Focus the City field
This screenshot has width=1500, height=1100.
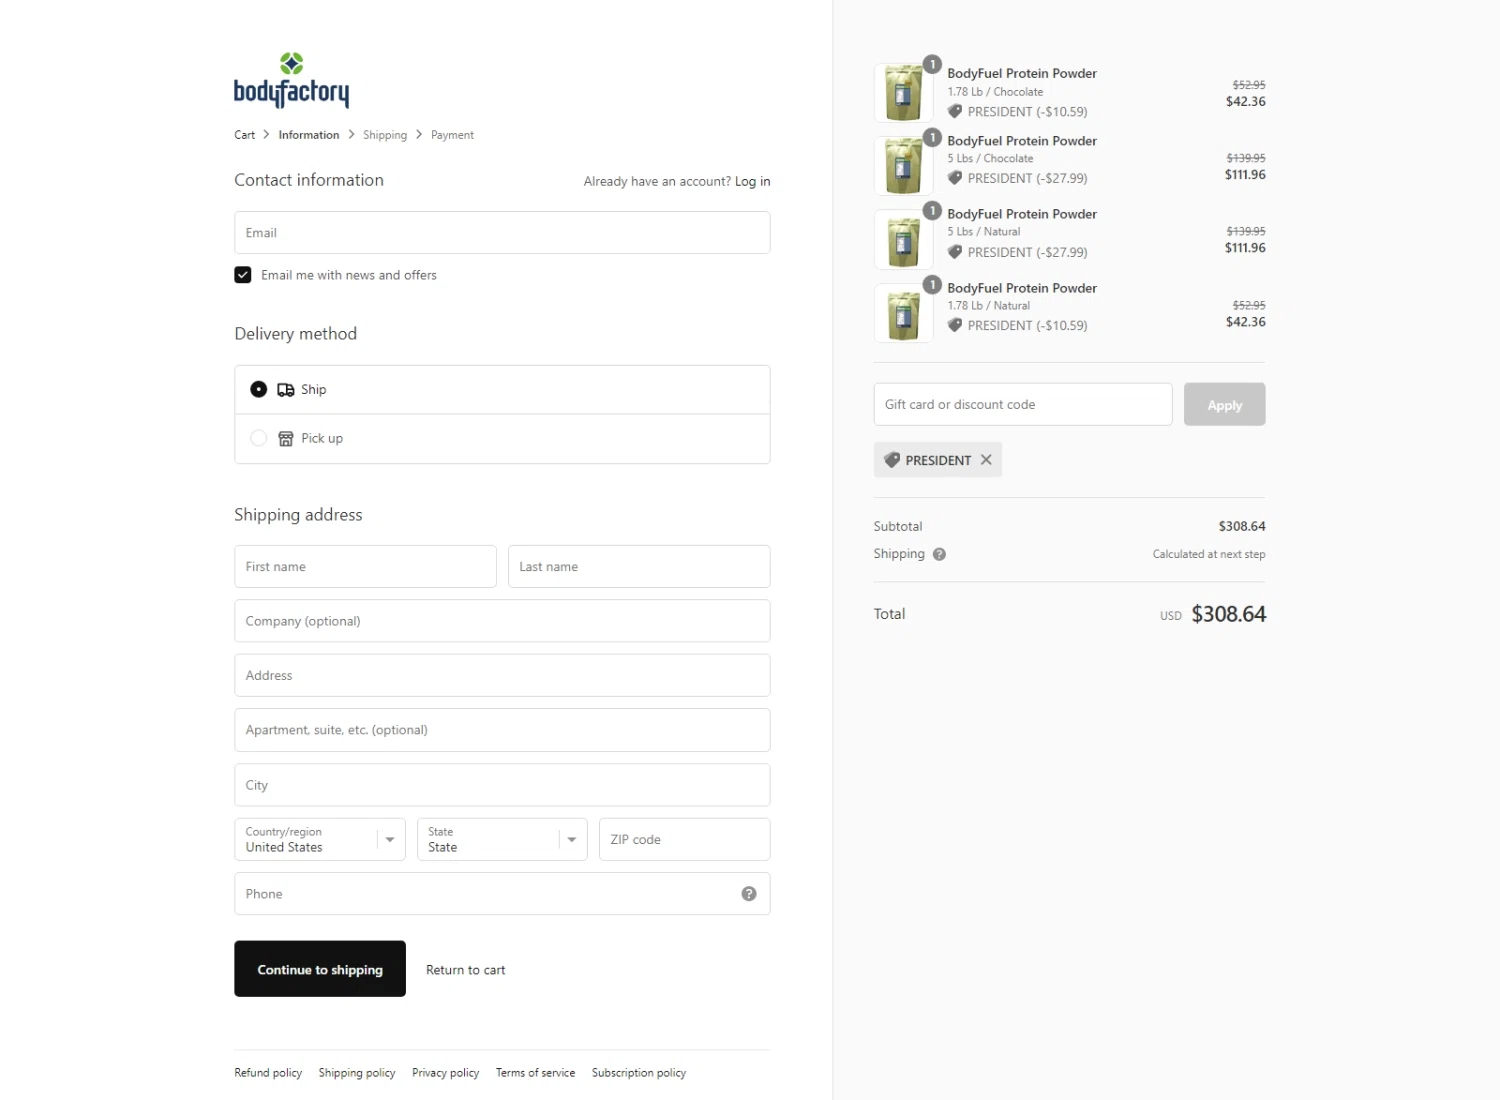[502, 785]
